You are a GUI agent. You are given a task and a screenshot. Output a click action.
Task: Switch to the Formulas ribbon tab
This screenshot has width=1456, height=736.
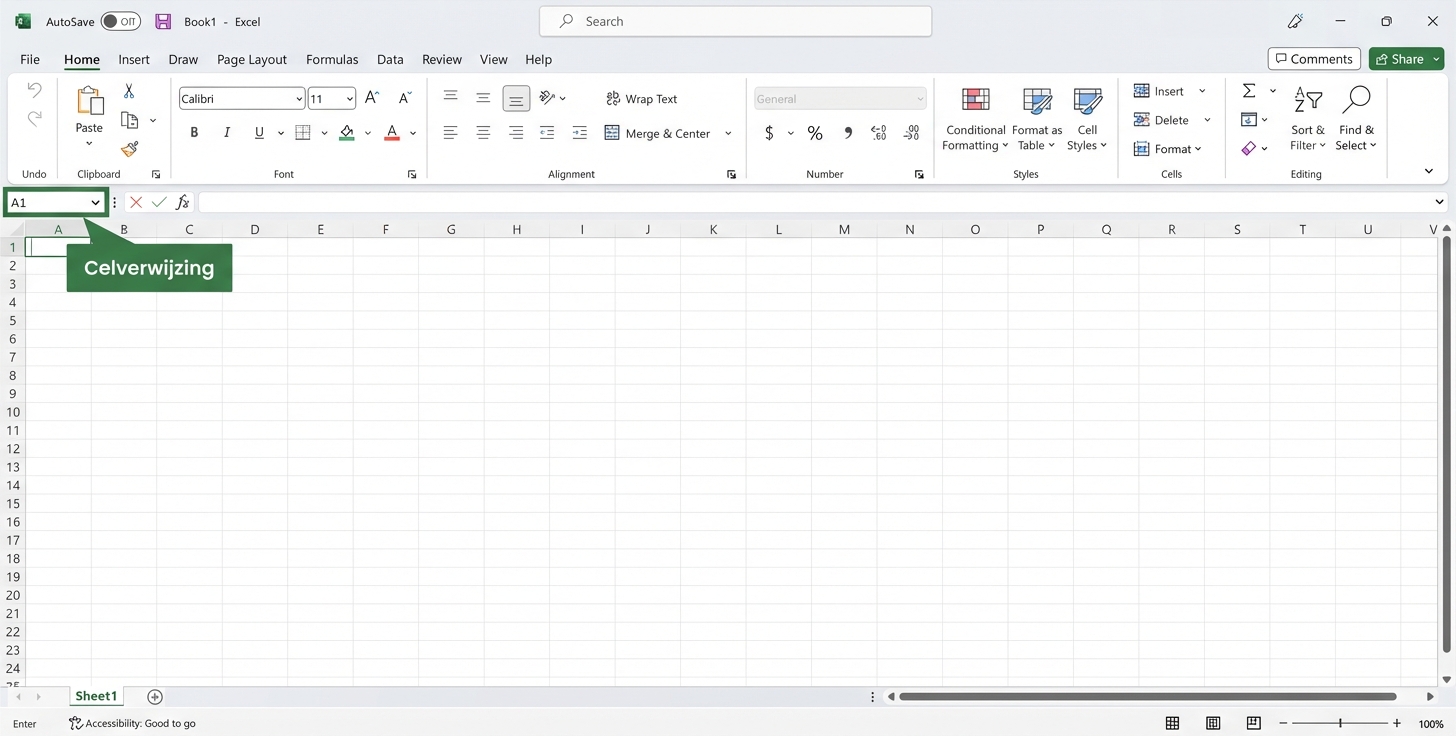[332, 59]
